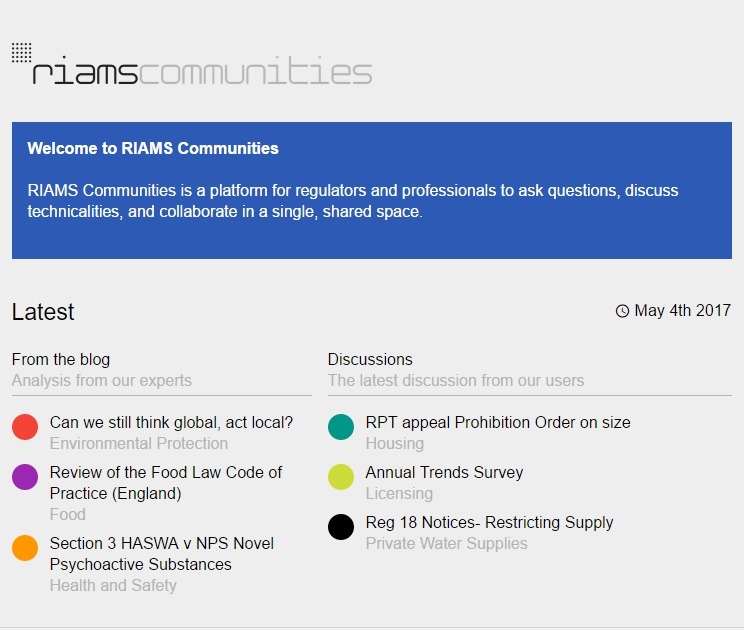Click the clock icon next to the date
This screenshot has height=630, width=744.
[x=622, y=311]
